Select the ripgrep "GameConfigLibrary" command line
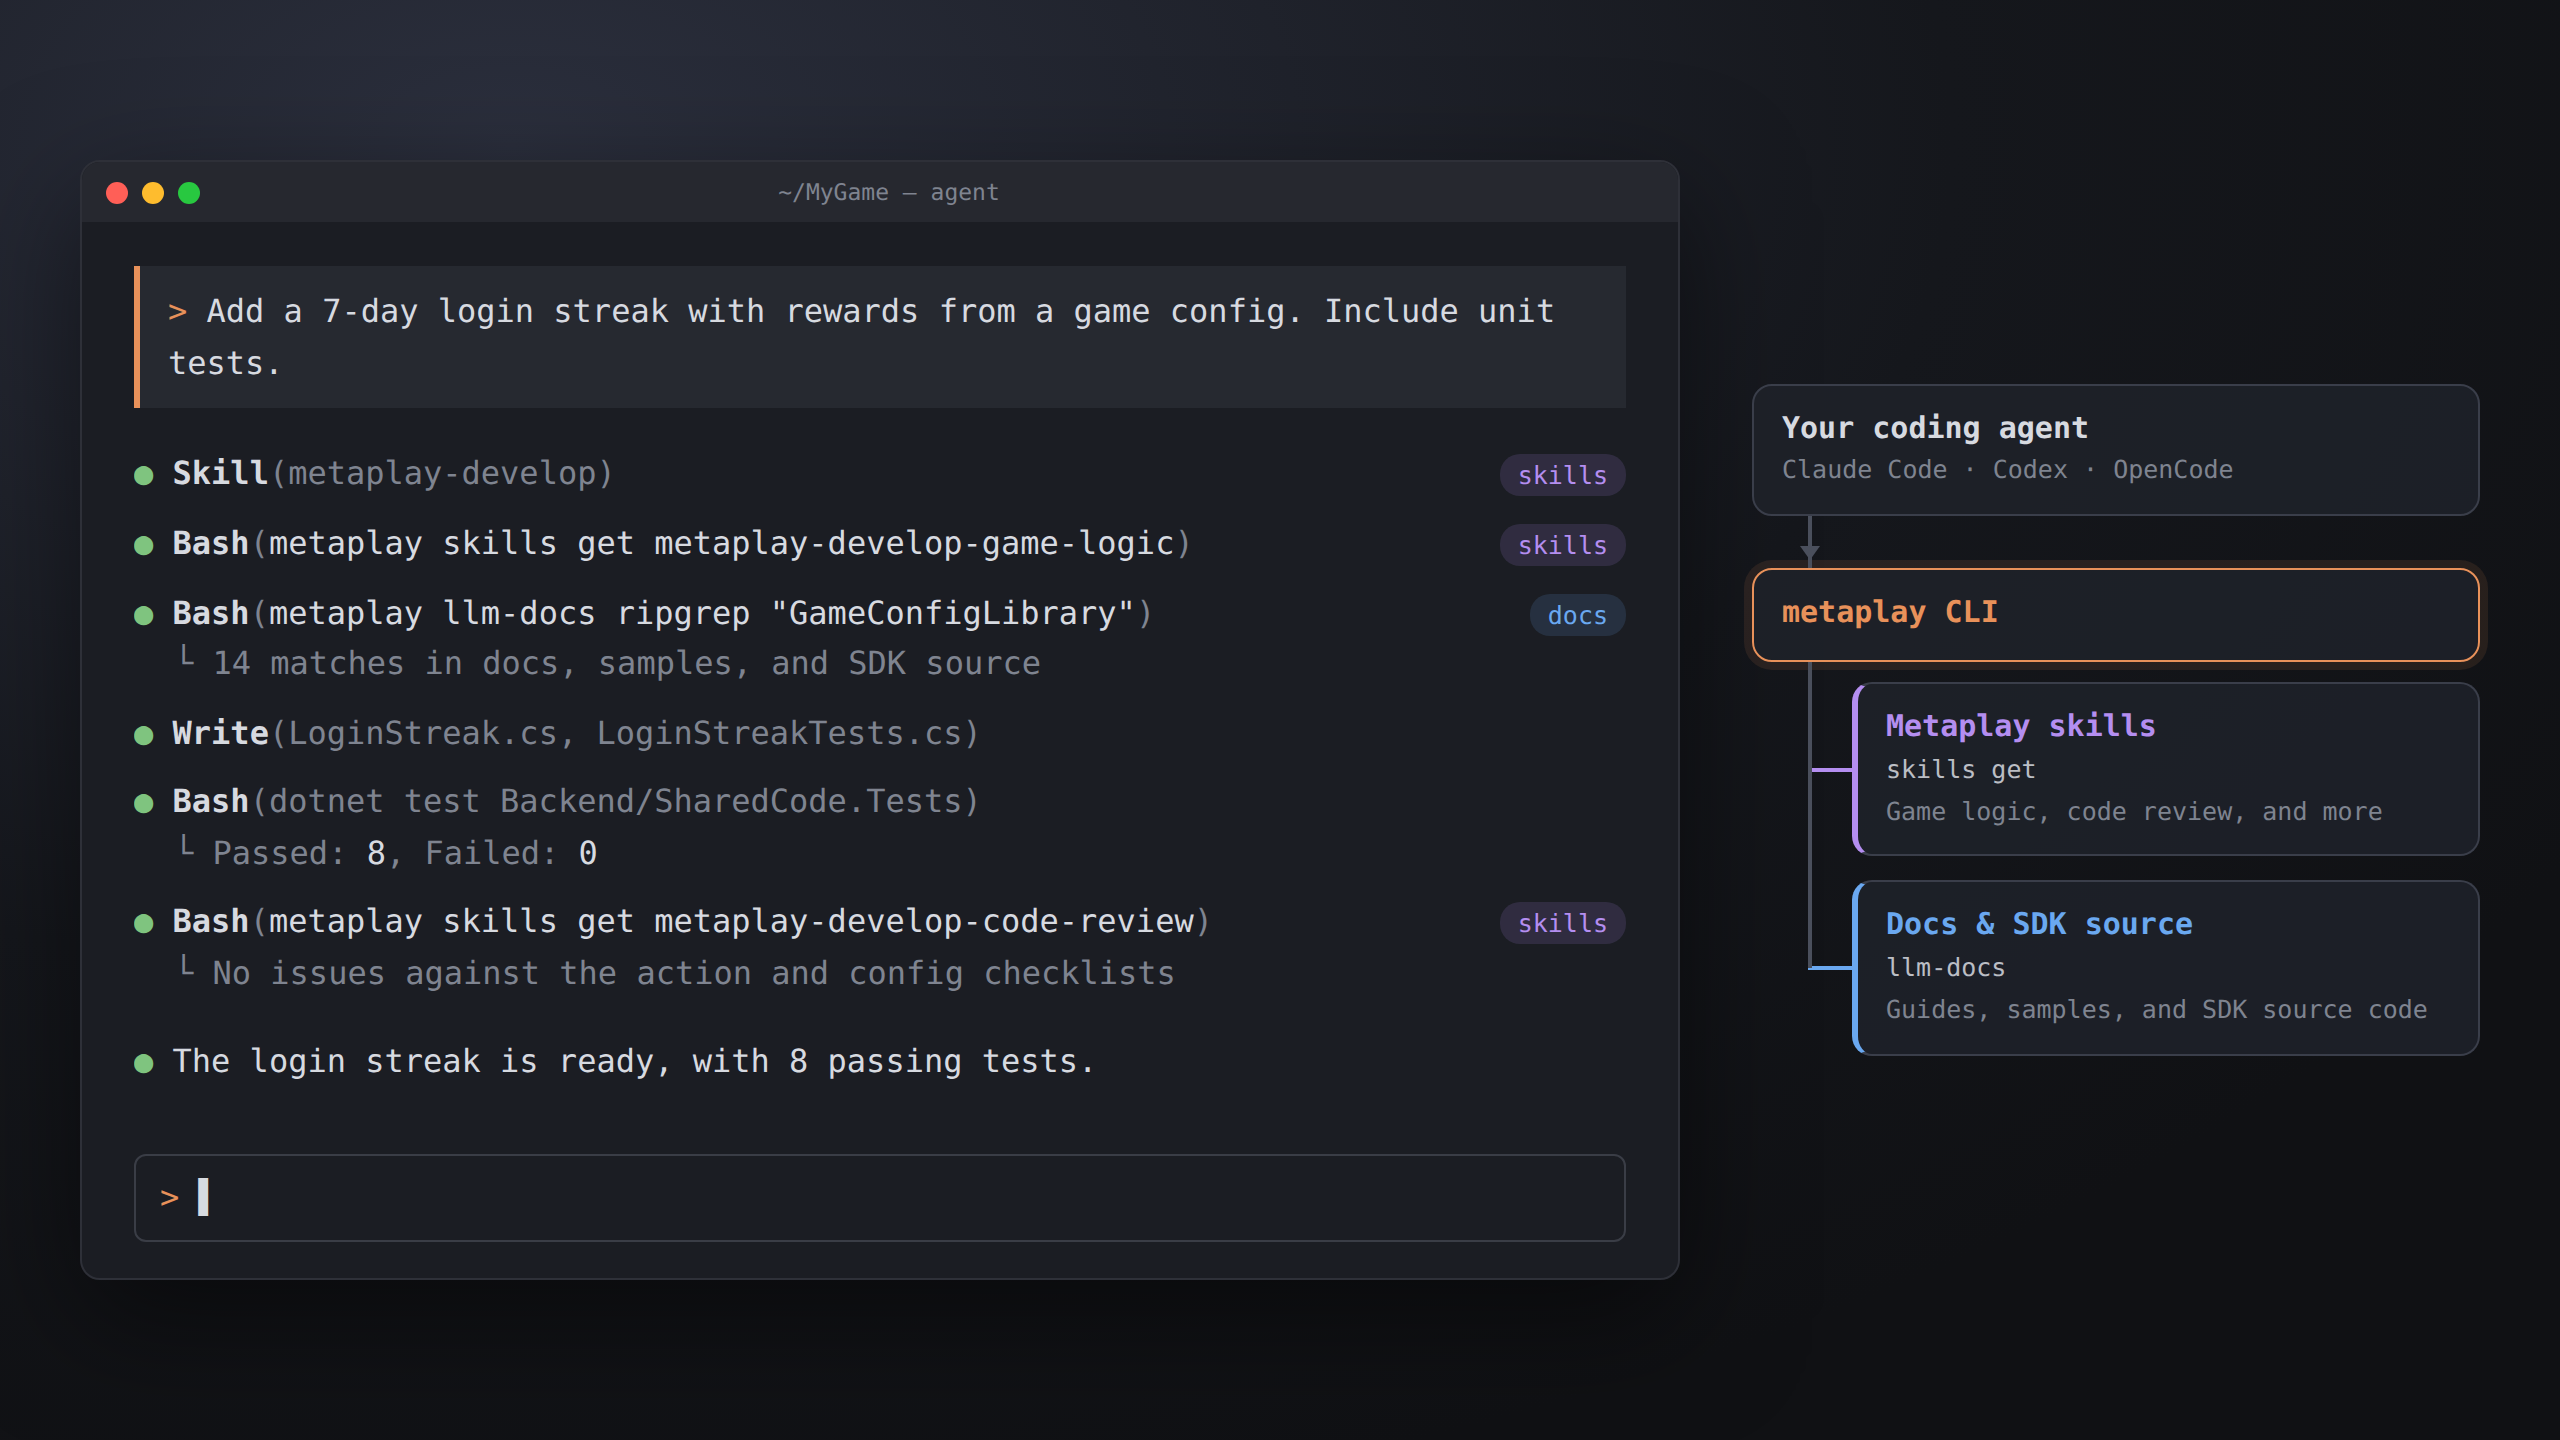This screenshot has height=1440, width=2560. [x=662, y=613]
